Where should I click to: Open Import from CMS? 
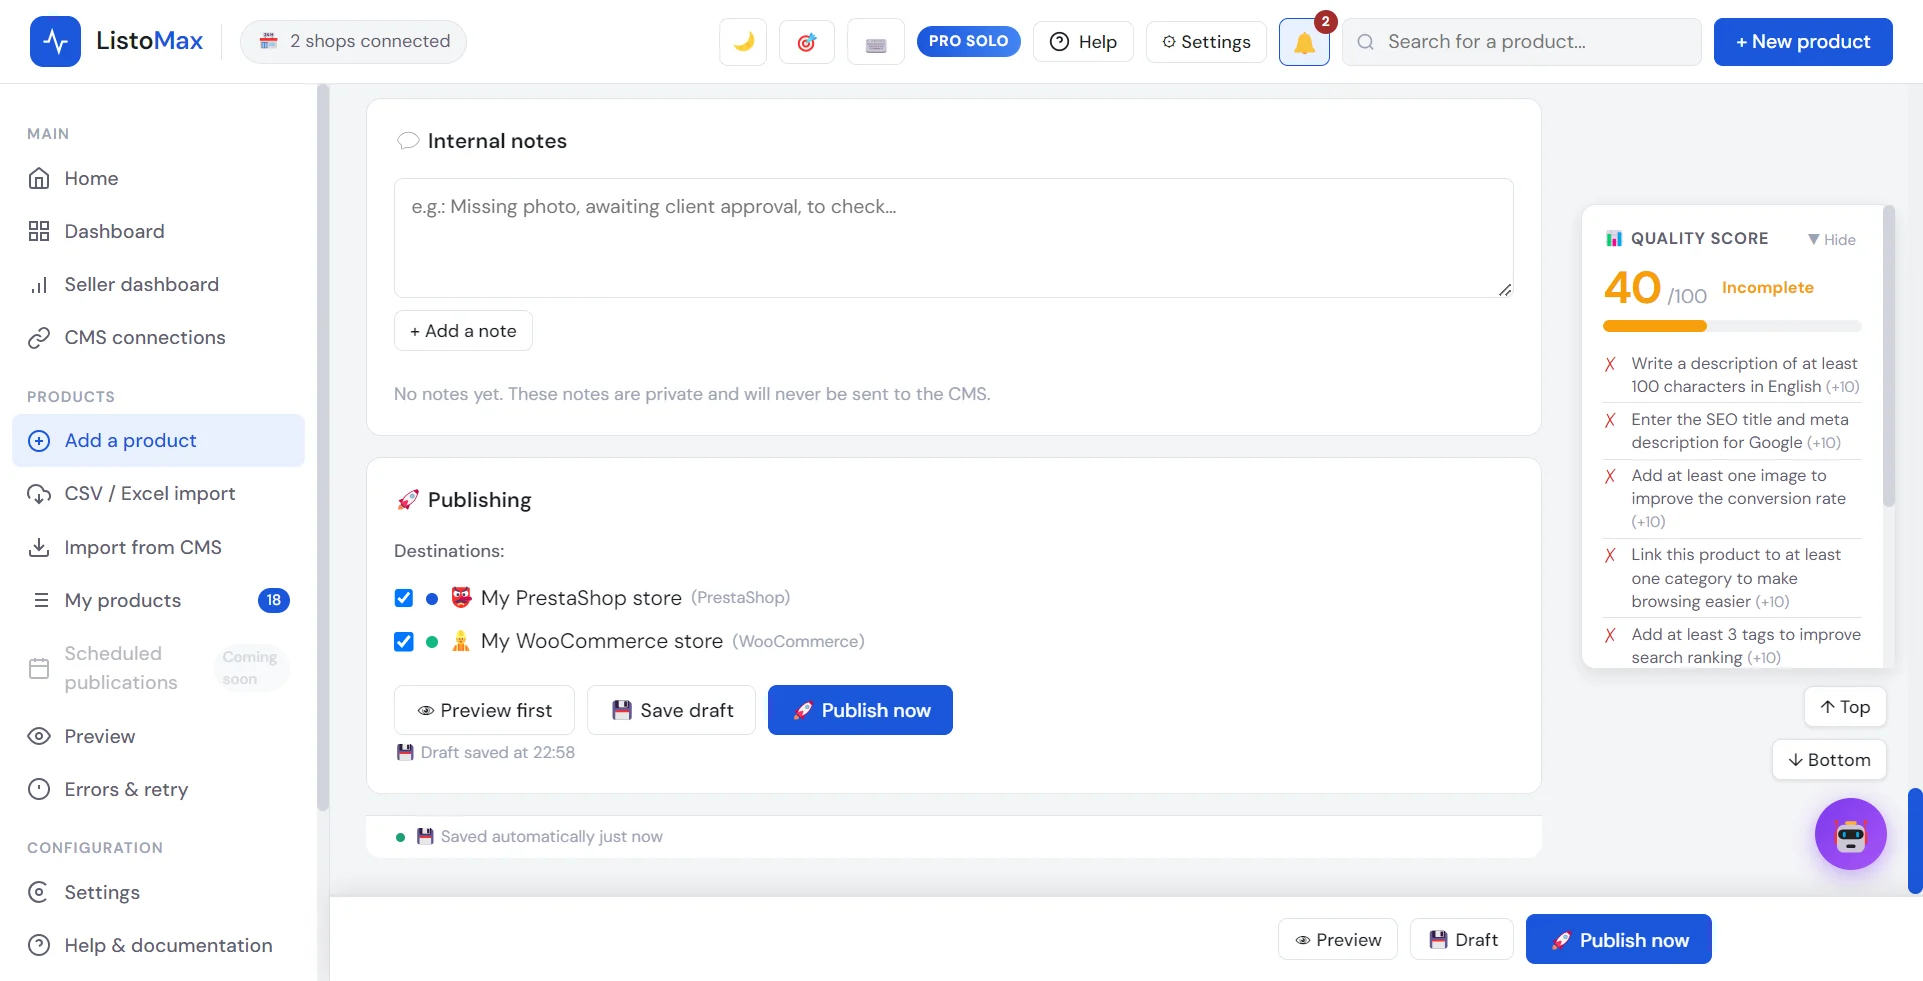point(158,547)
